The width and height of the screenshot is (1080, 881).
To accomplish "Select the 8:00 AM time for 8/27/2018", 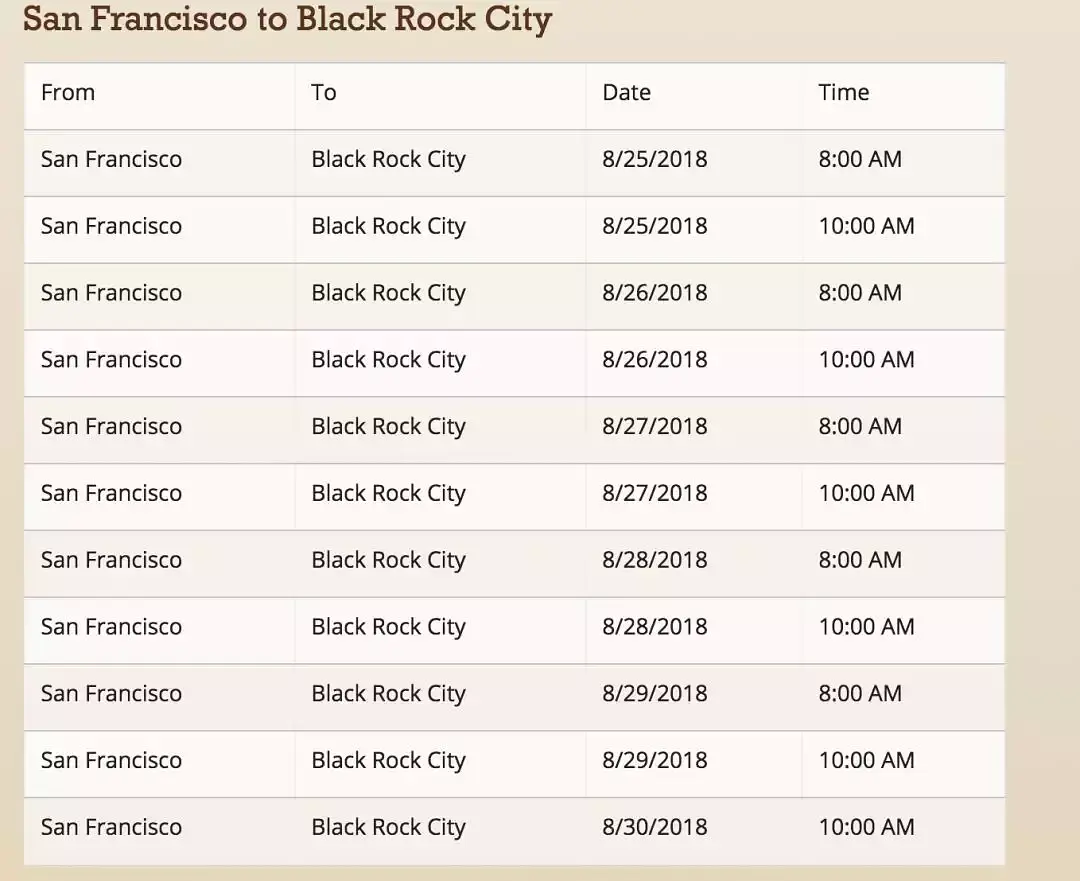I will tap(859, 427).
